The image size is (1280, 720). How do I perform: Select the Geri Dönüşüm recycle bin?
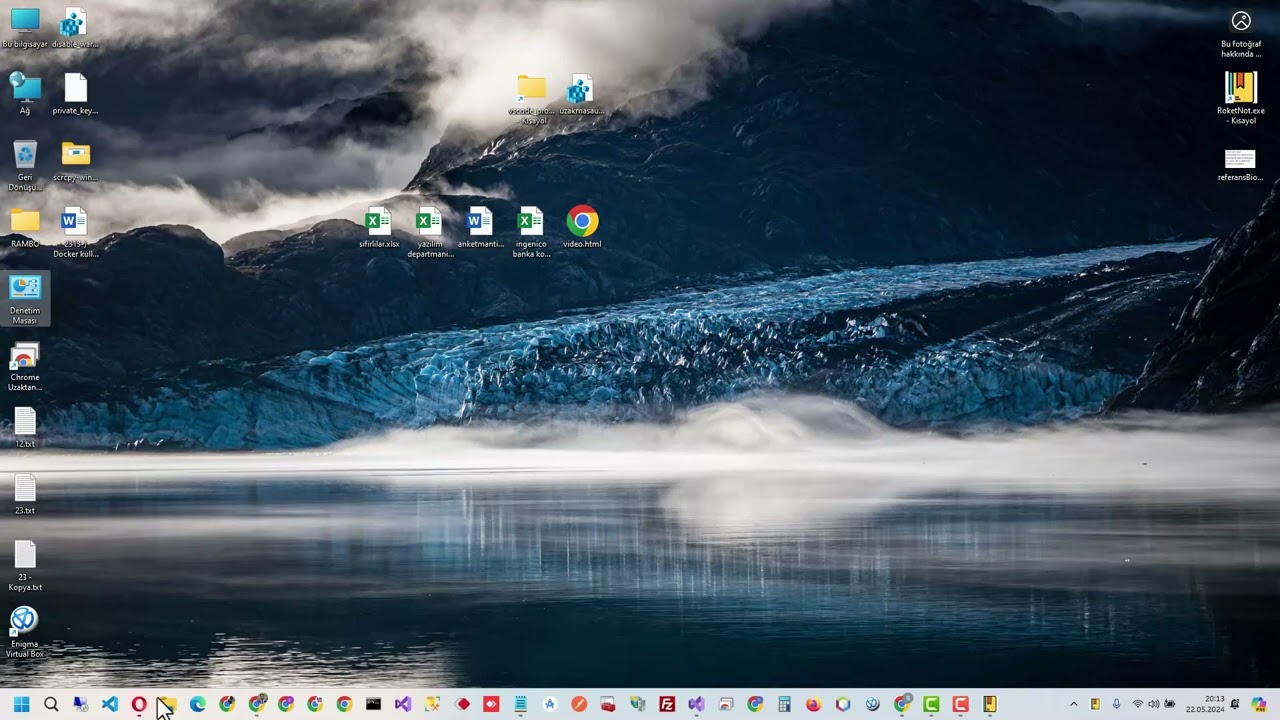(x=25, y=165)
